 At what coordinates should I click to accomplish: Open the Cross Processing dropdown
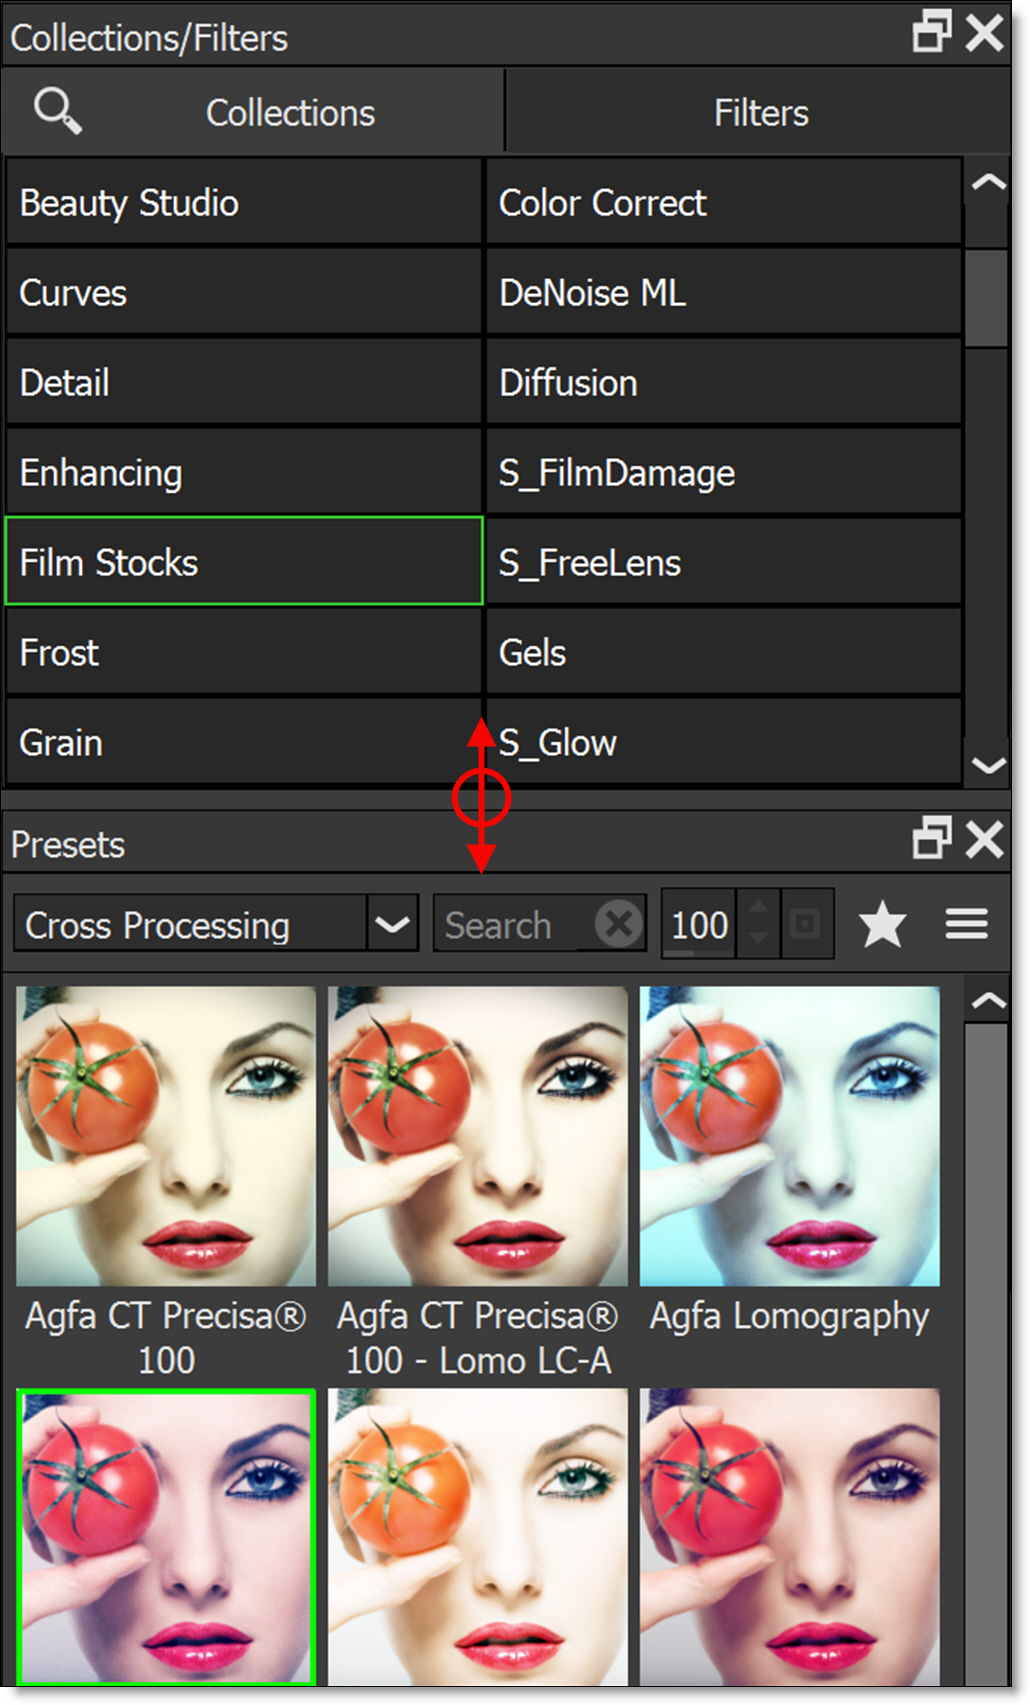[392, 924]
